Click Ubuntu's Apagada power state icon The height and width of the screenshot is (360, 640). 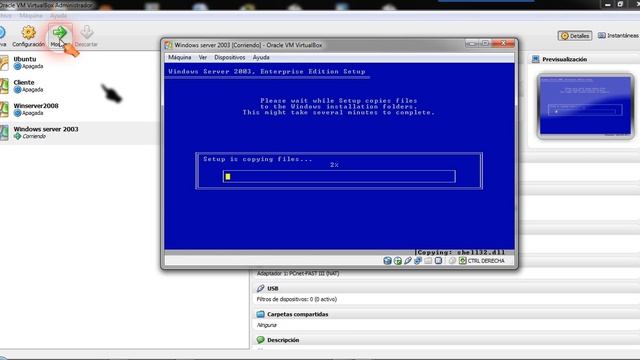point(17,66)
